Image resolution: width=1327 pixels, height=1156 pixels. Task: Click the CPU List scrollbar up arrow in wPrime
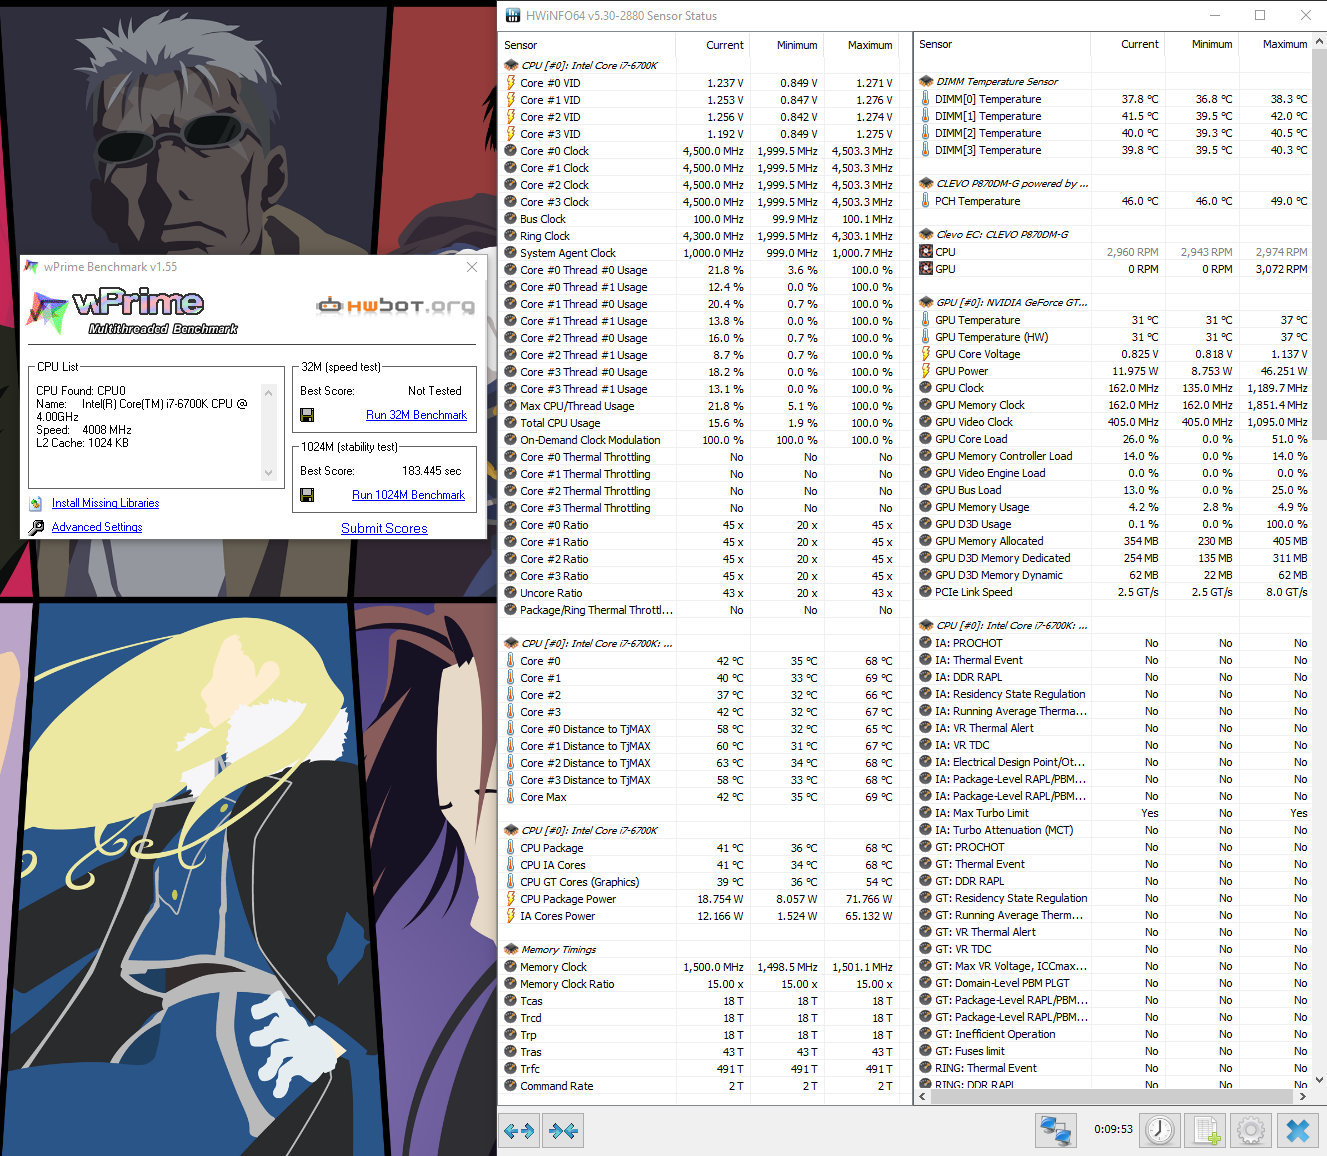(268, 393)
